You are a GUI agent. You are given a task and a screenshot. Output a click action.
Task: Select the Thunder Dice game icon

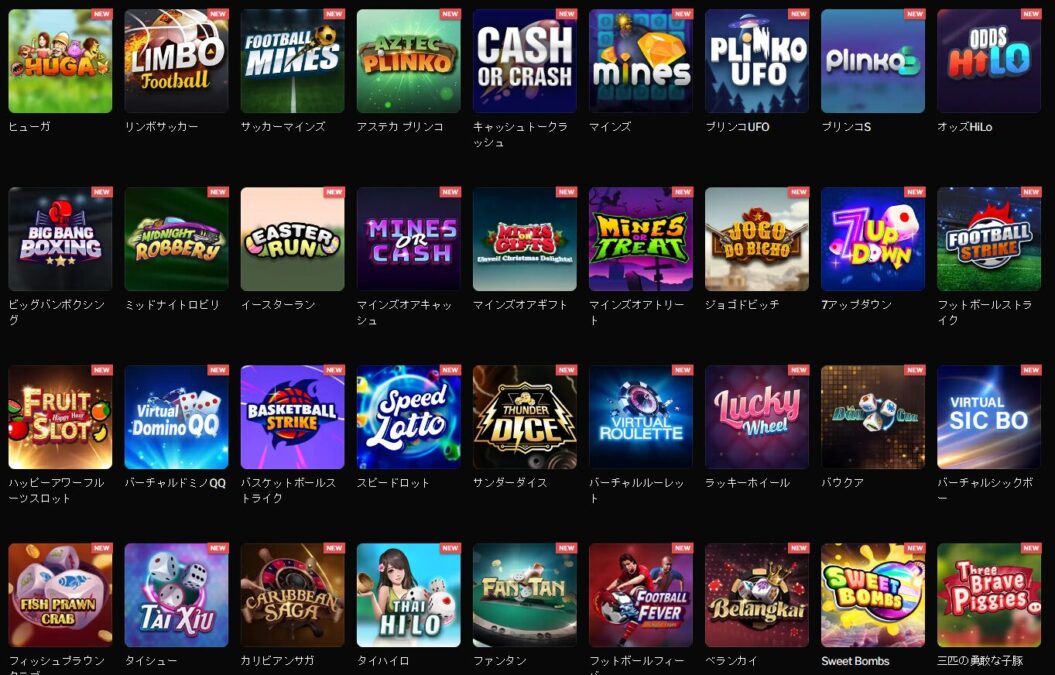(x=525, y=417)
